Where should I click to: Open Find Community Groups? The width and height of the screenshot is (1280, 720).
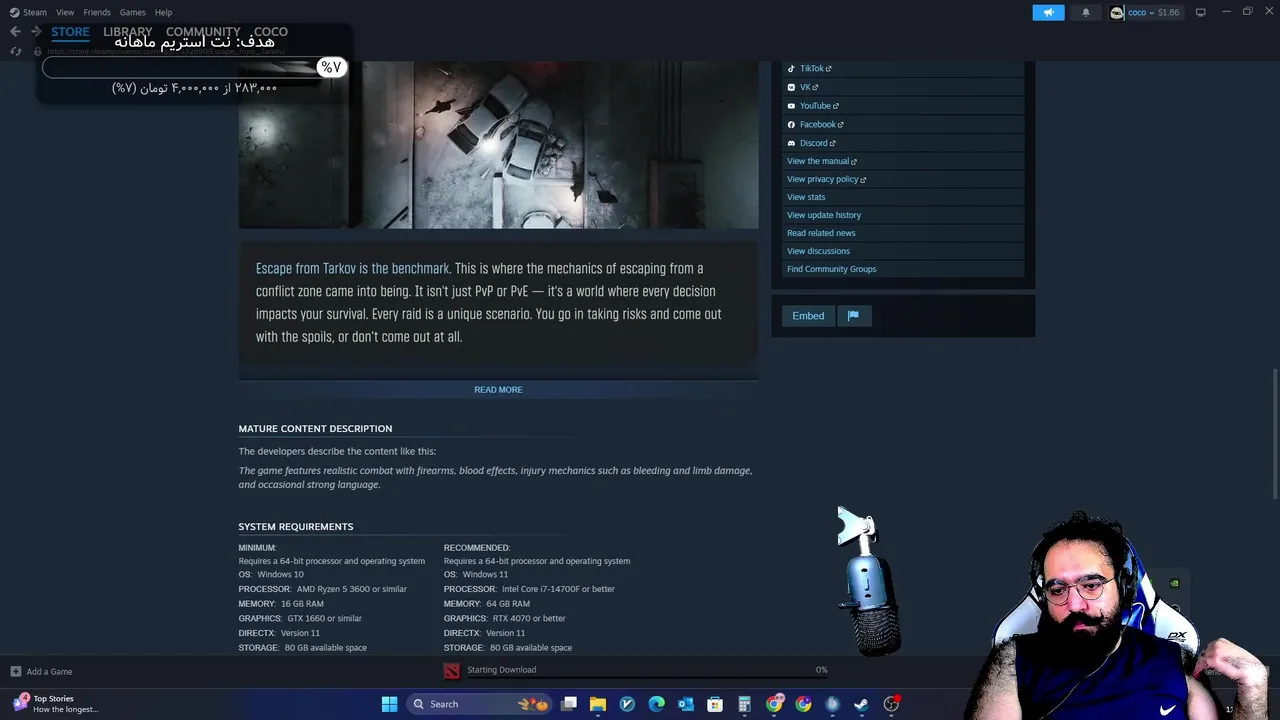click(831, 269)
